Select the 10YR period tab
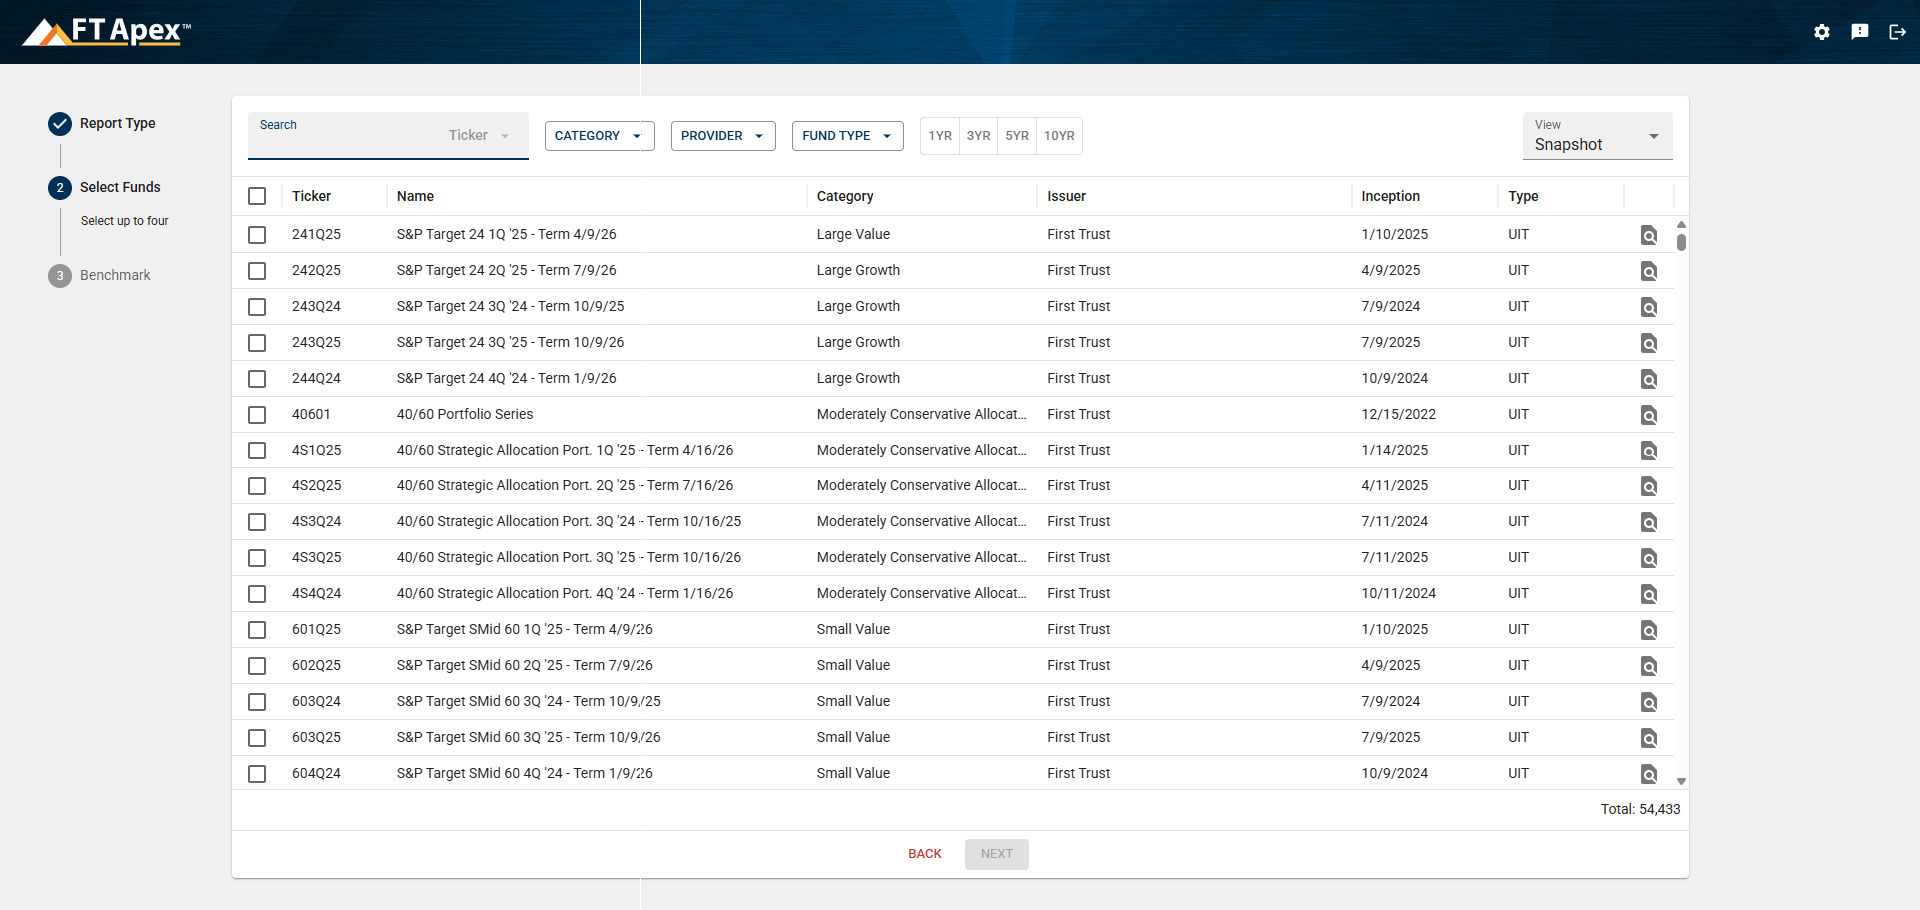Viewport: 1920px width, 910px height. pyautogui.click(x=1059, y=136)
